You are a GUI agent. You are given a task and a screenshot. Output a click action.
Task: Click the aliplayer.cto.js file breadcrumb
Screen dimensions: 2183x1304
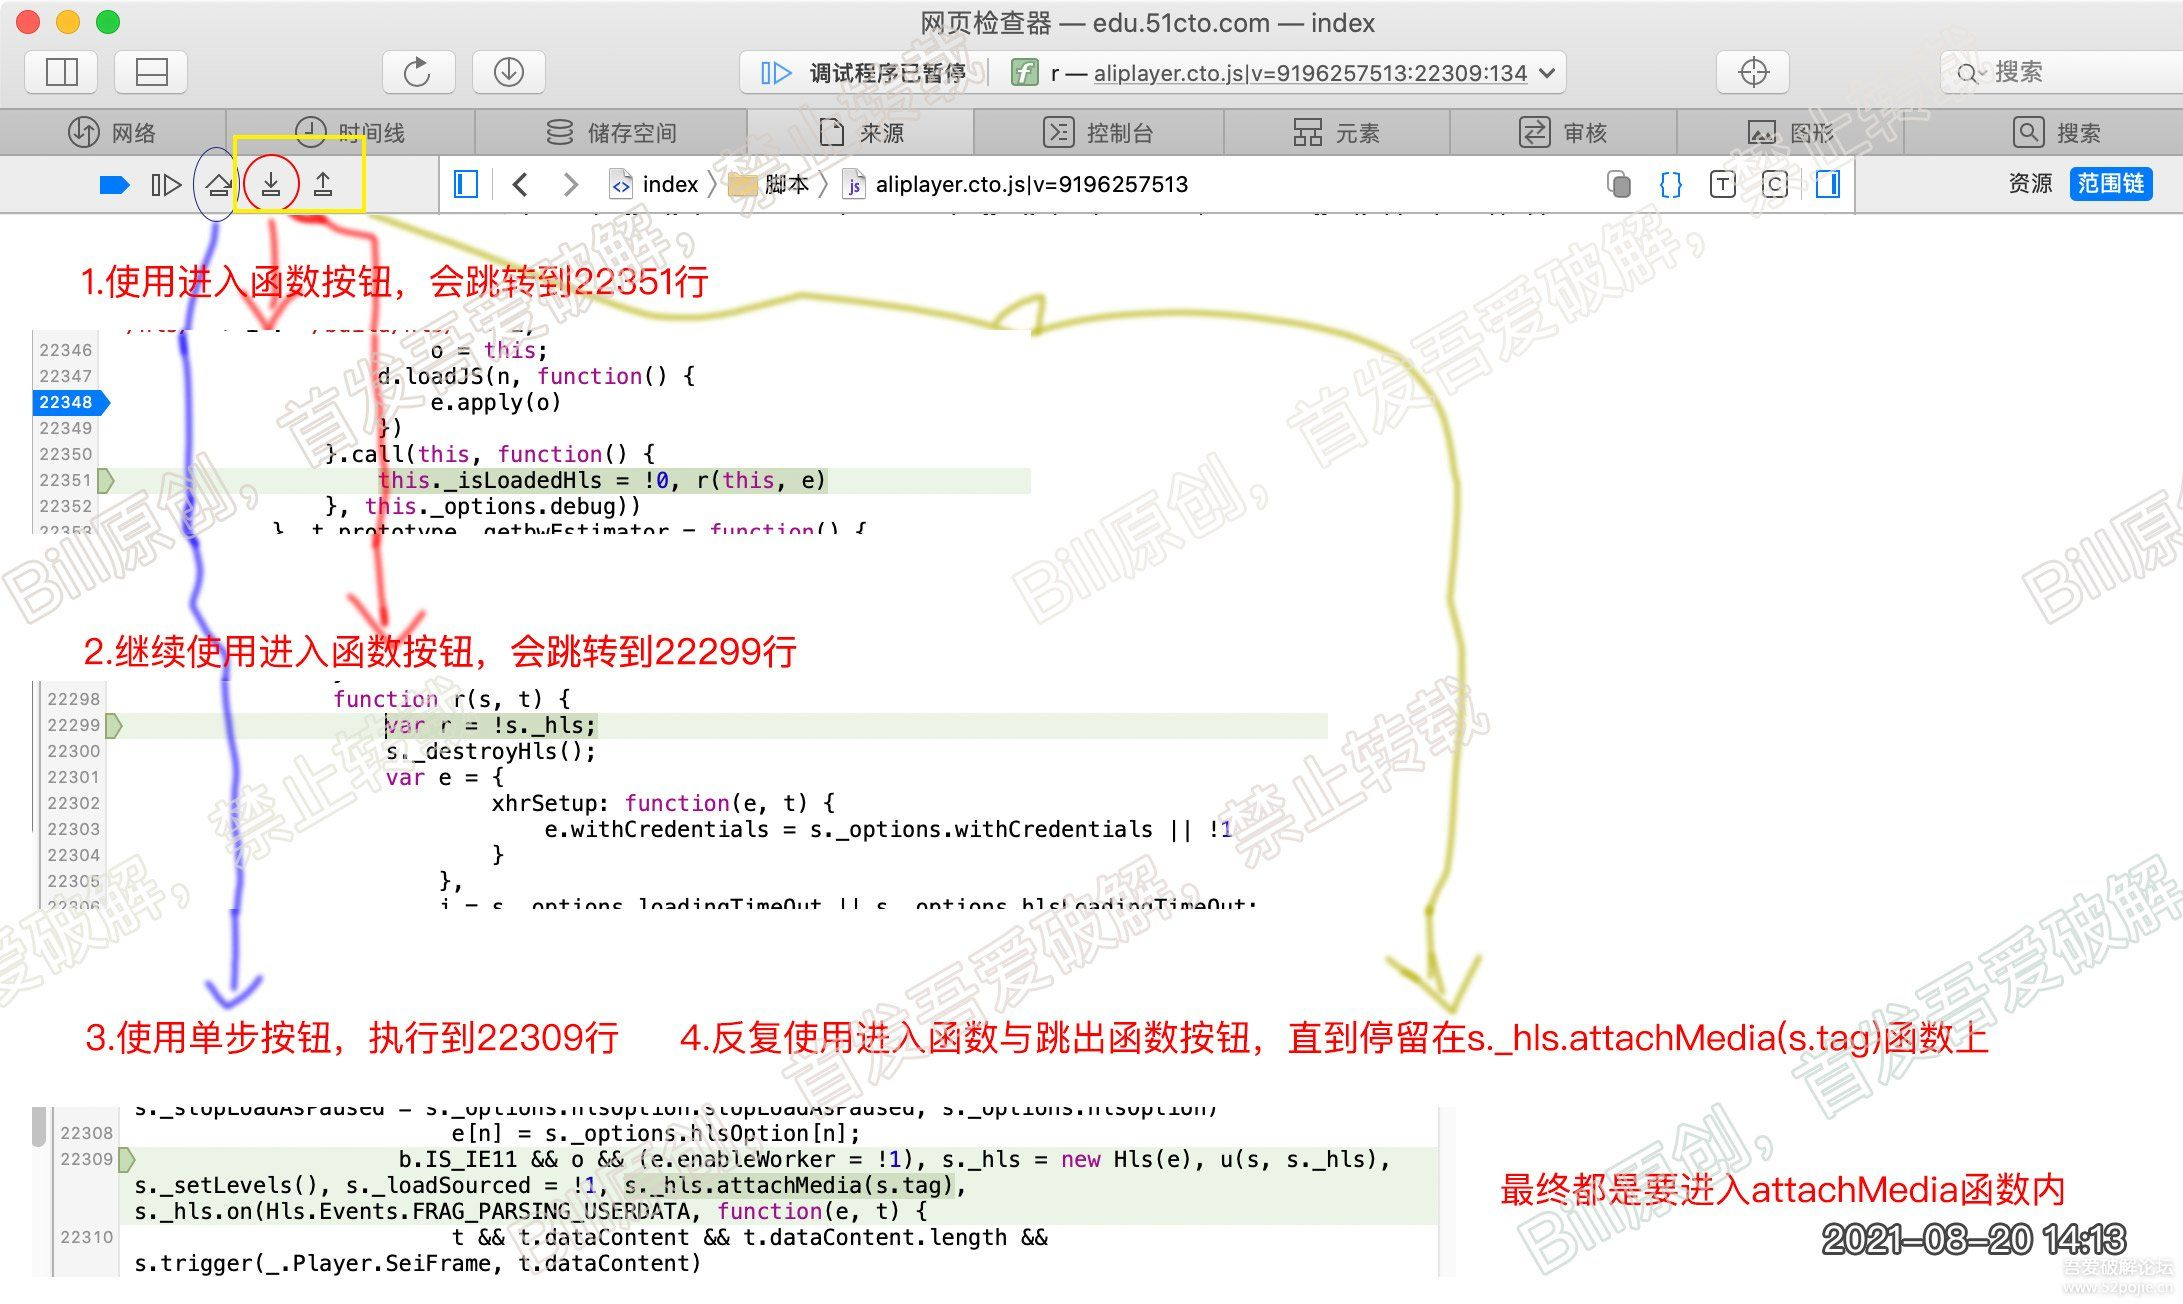coord(1016,184)
